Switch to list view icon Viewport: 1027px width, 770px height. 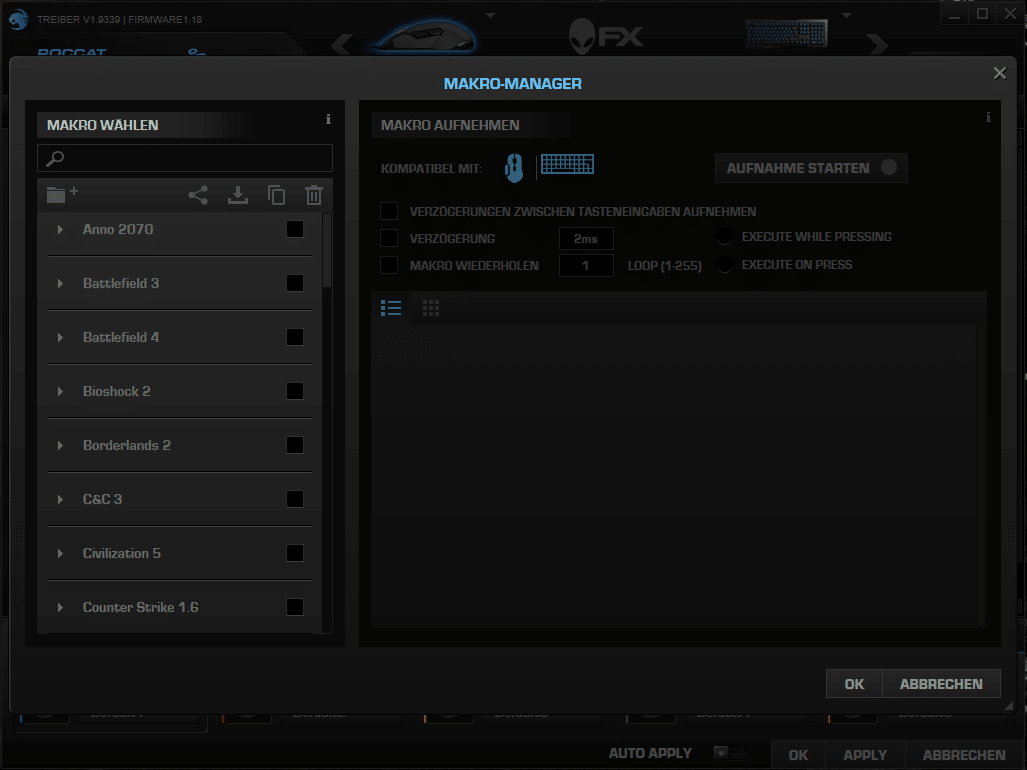click(x=391, y=308)
